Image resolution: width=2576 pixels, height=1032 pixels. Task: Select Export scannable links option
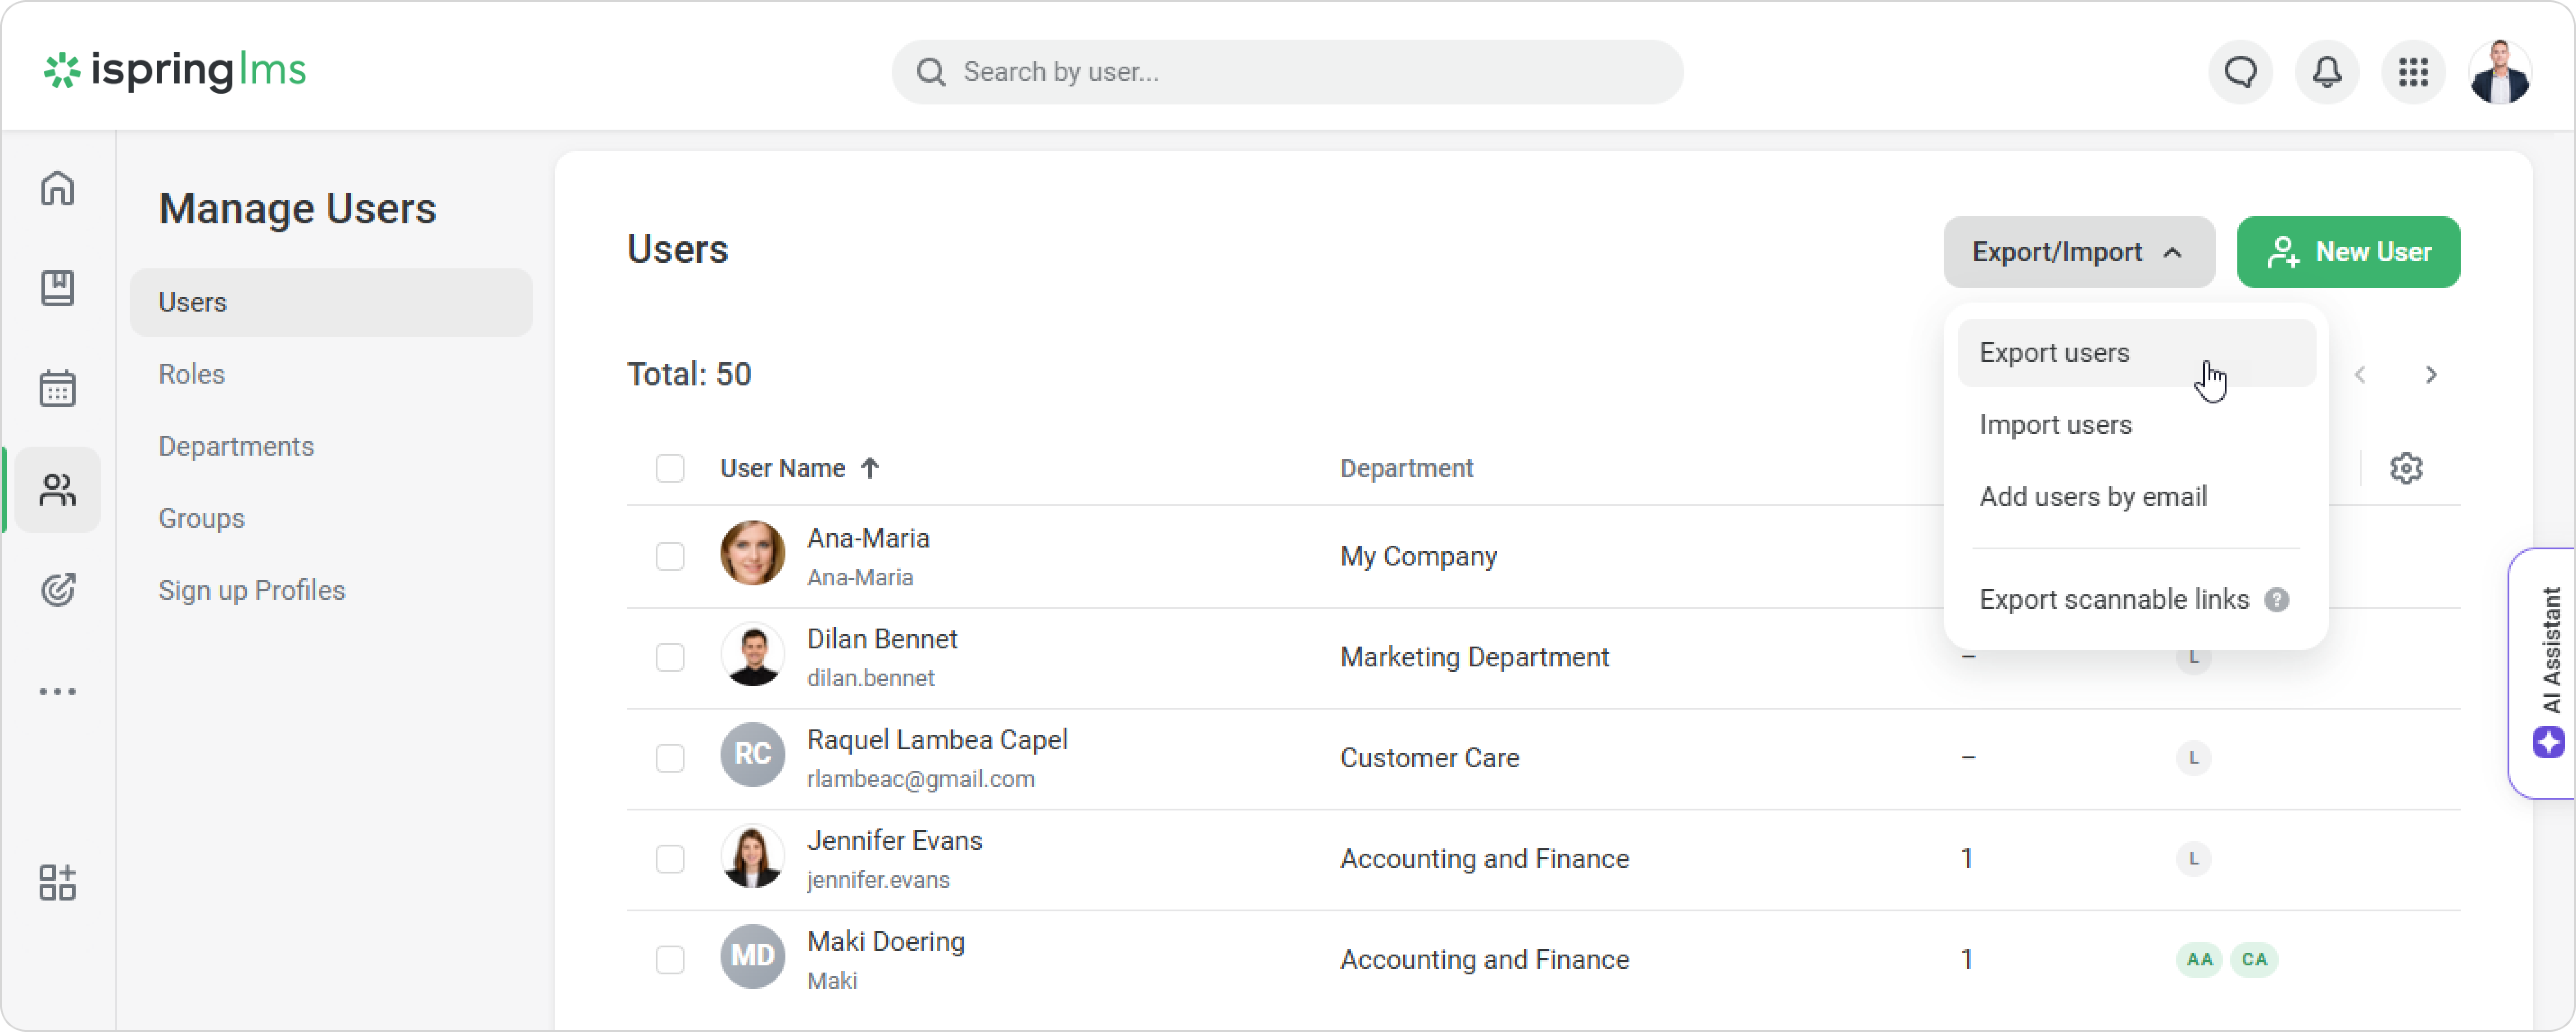tap(2113, 599)
